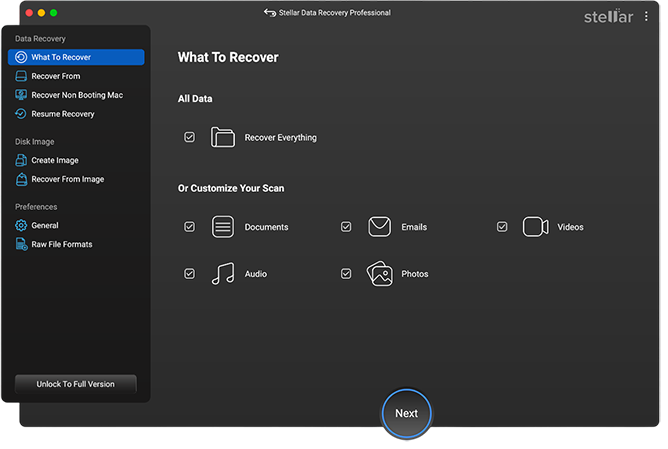The width and height of the screenshot is (668, 449).
Task: Click the Photos label
Action: pos(415,274)
